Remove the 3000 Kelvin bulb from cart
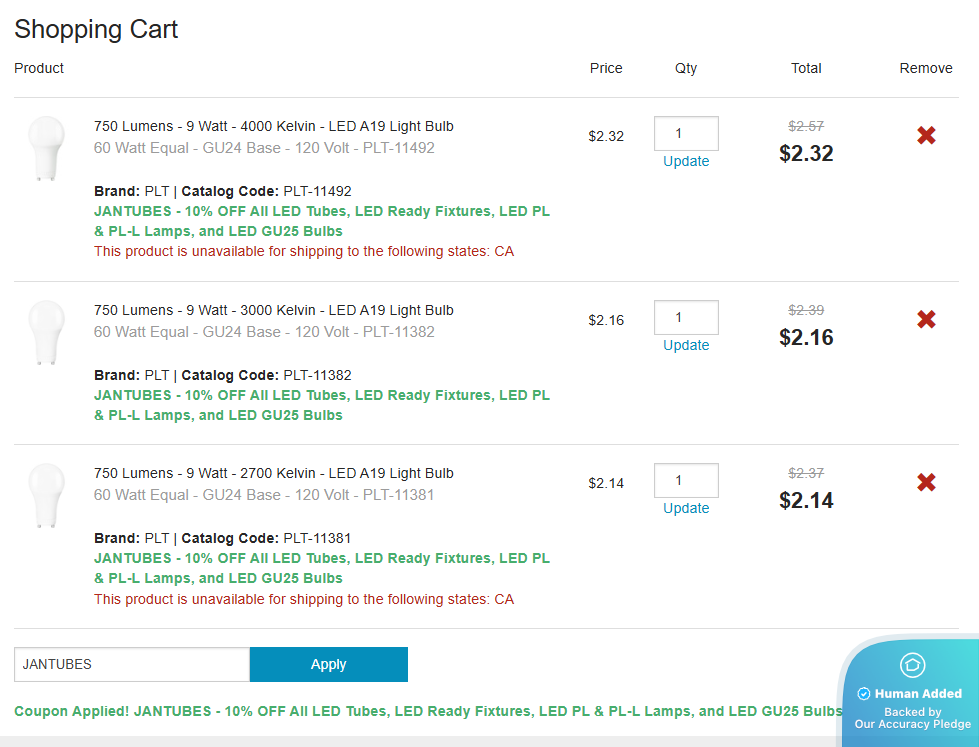979x747 pixels. pos(926,320)
